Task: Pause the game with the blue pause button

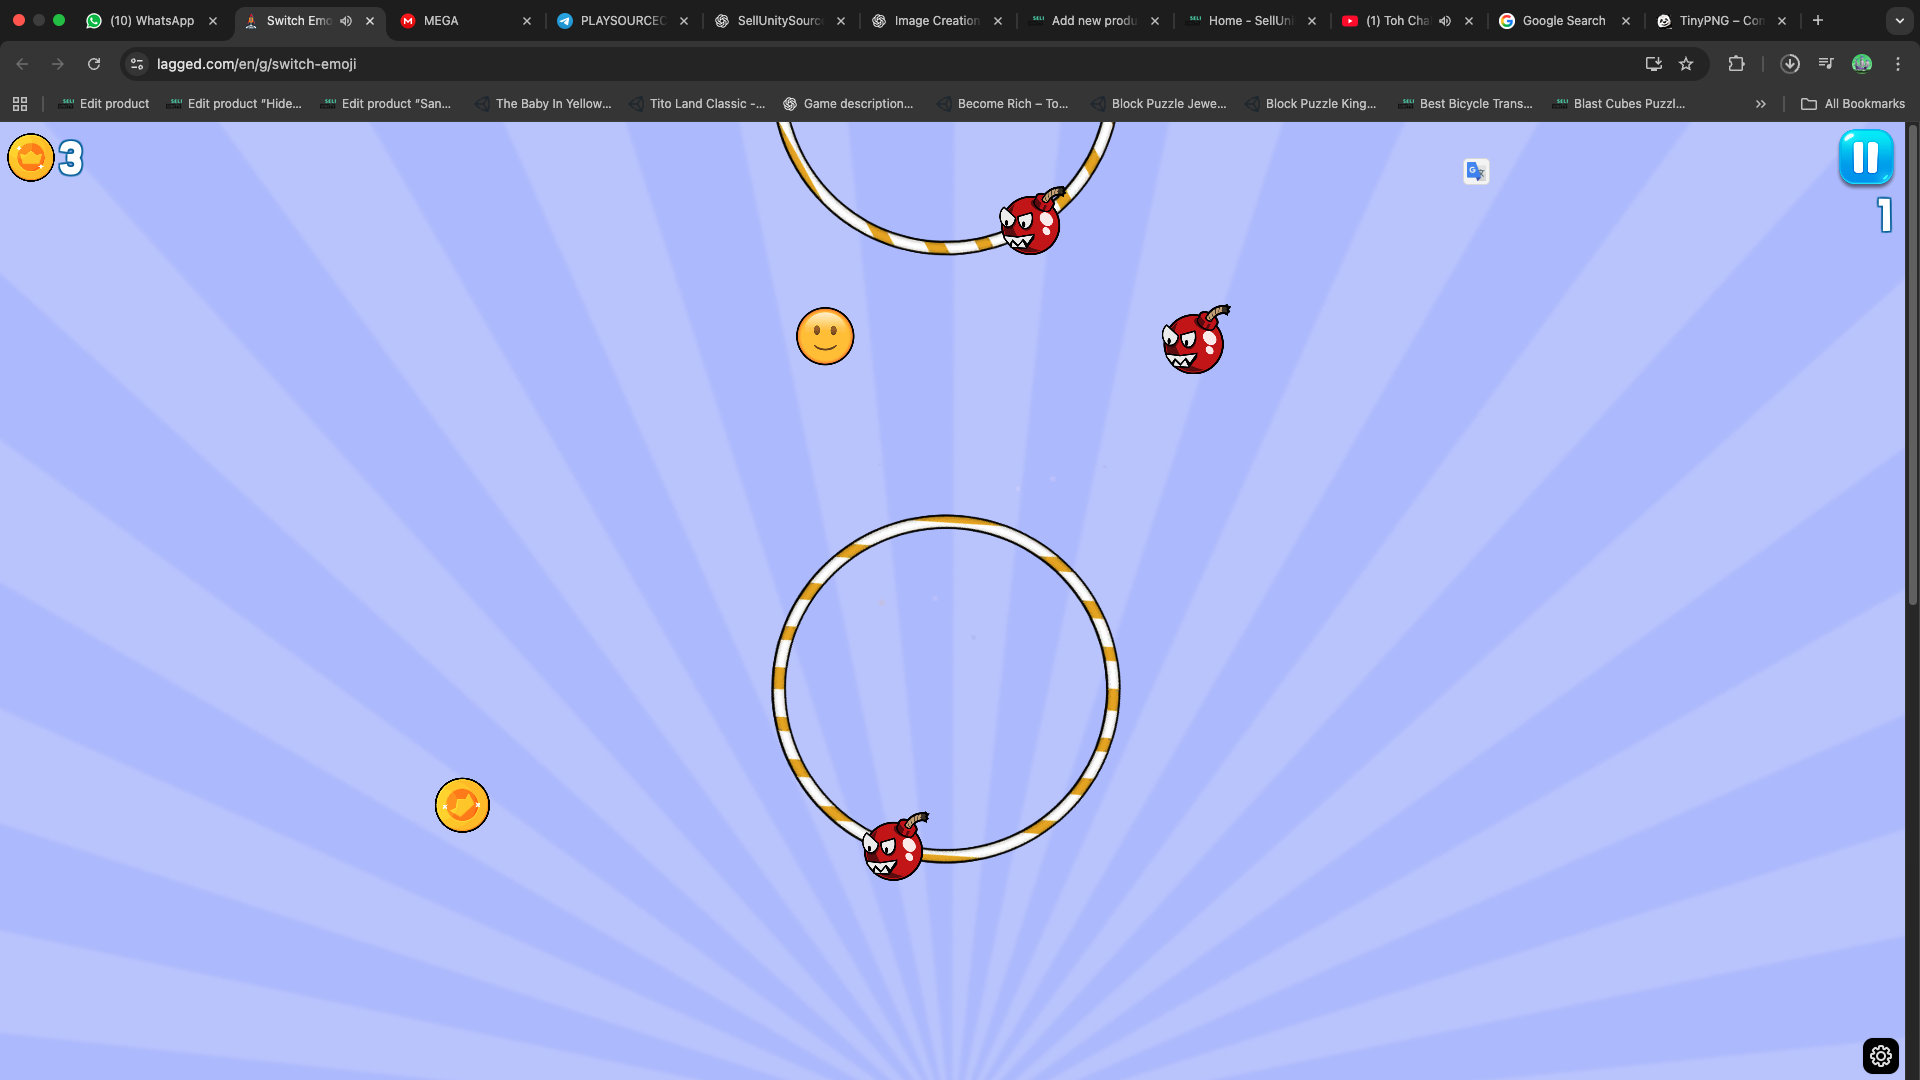Action: tap(1865, 157)
